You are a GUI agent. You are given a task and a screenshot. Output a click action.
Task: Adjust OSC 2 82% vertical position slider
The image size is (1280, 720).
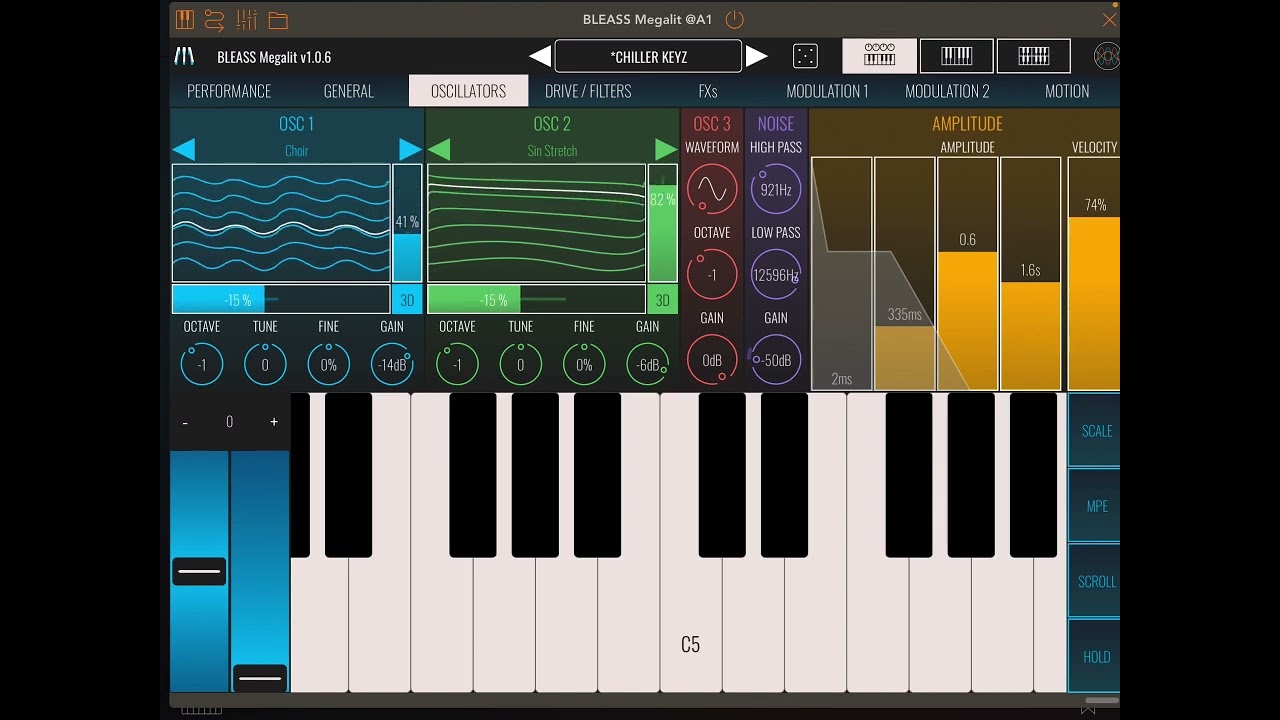tap(662, 223)
